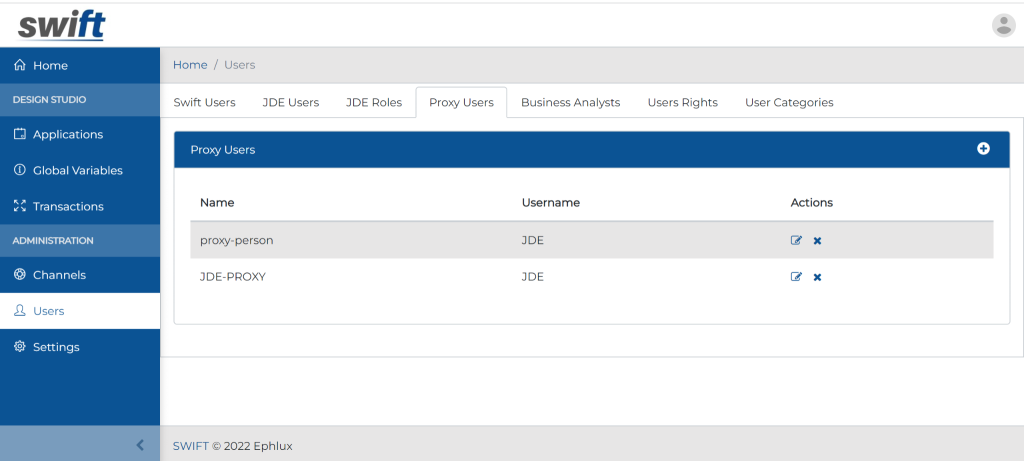Screen dimensions: 1024x461
Task: Click the add proxy user plus icon
Action: tap(983, 149)
